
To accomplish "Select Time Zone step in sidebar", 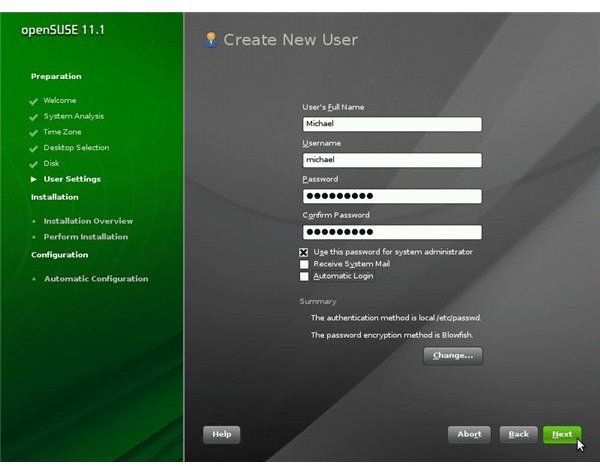I will (x=62, y=132).
